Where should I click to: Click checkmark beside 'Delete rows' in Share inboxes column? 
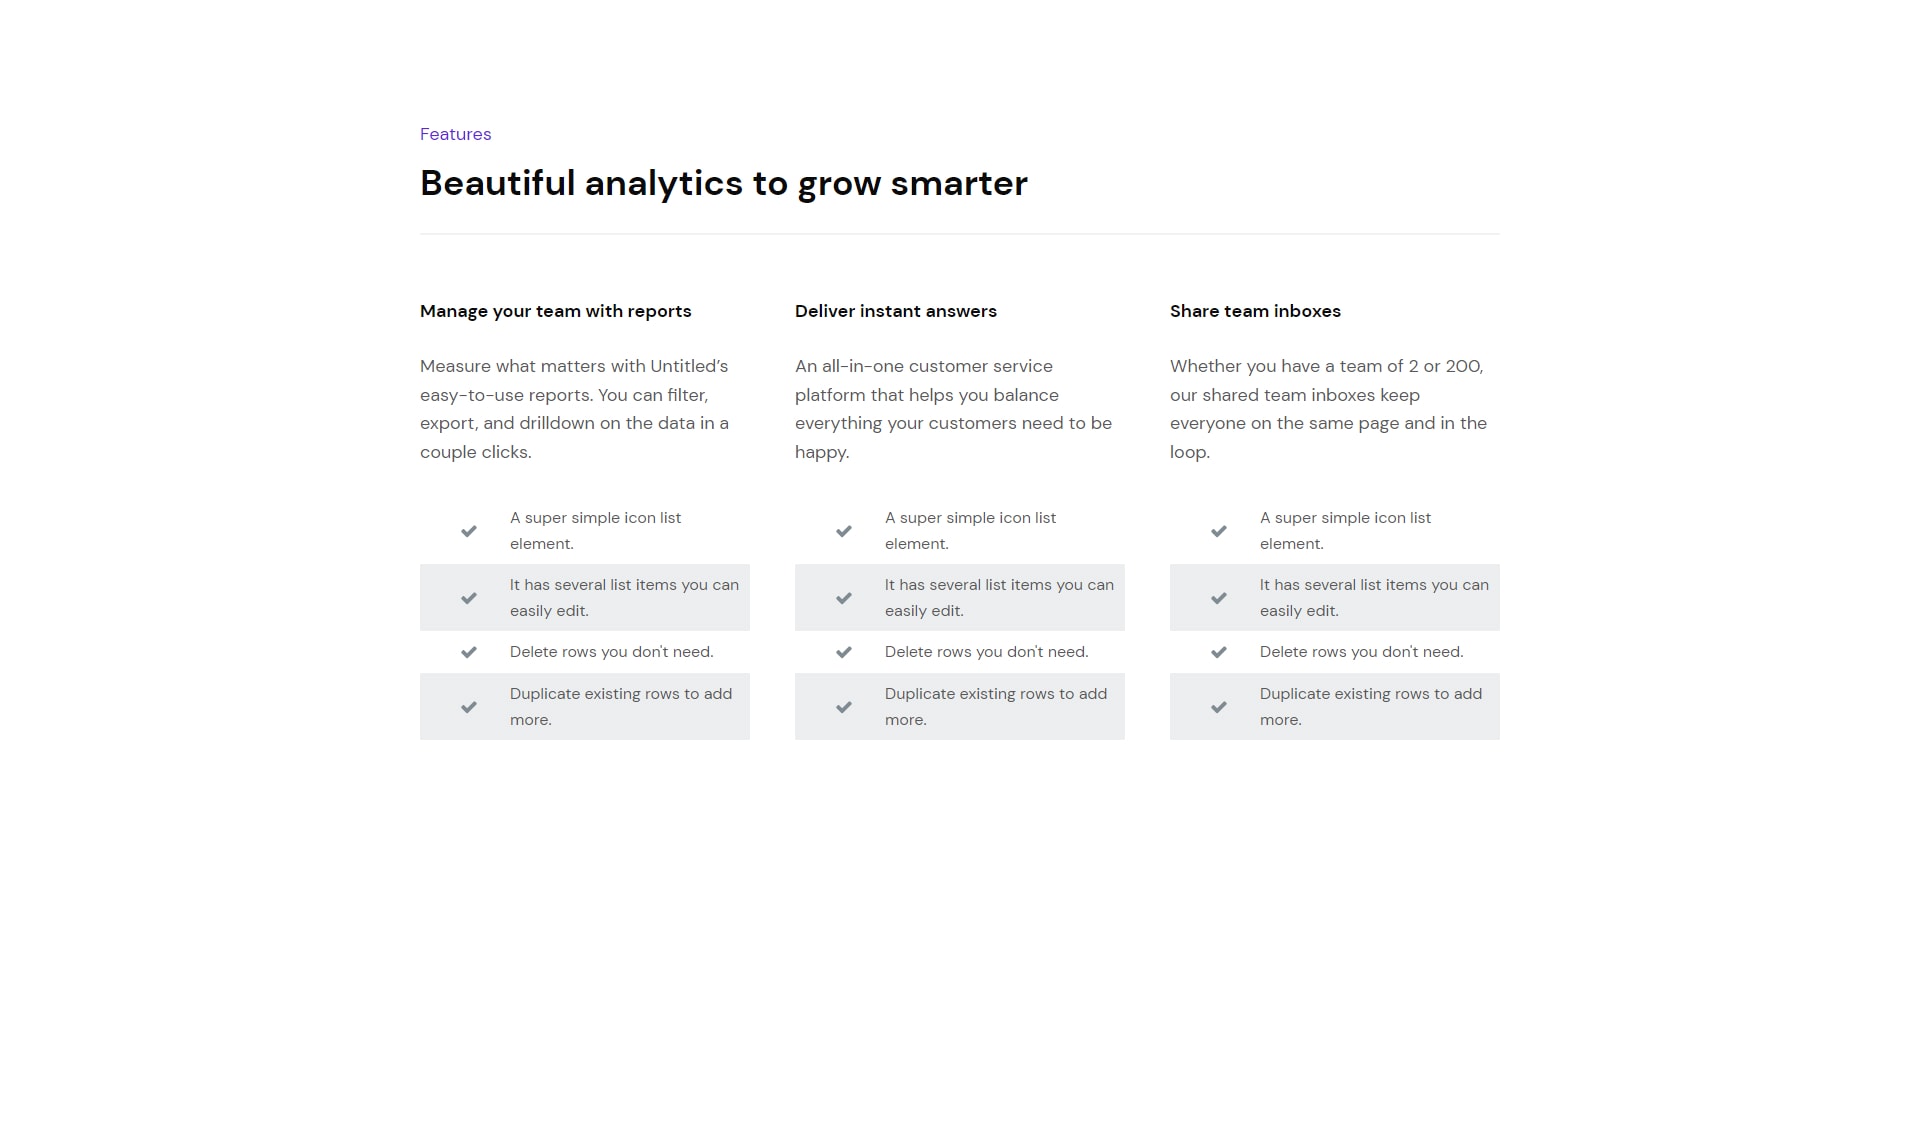click(1218, 652)
